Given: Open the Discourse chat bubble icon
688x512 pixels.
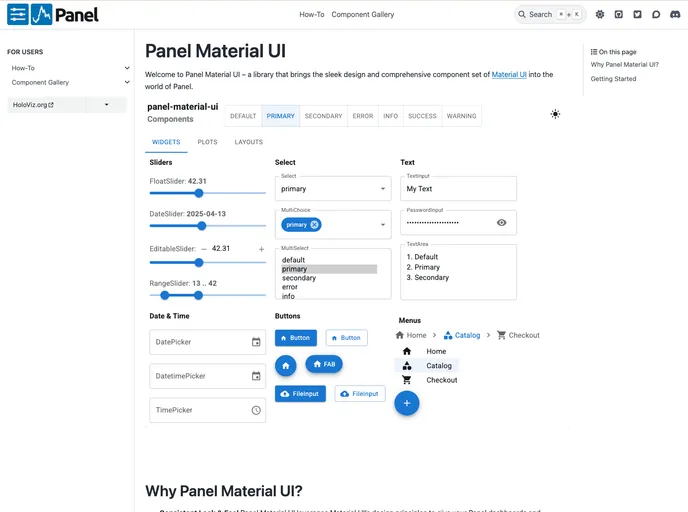Looking at the screenshot, I should [656, 14].
